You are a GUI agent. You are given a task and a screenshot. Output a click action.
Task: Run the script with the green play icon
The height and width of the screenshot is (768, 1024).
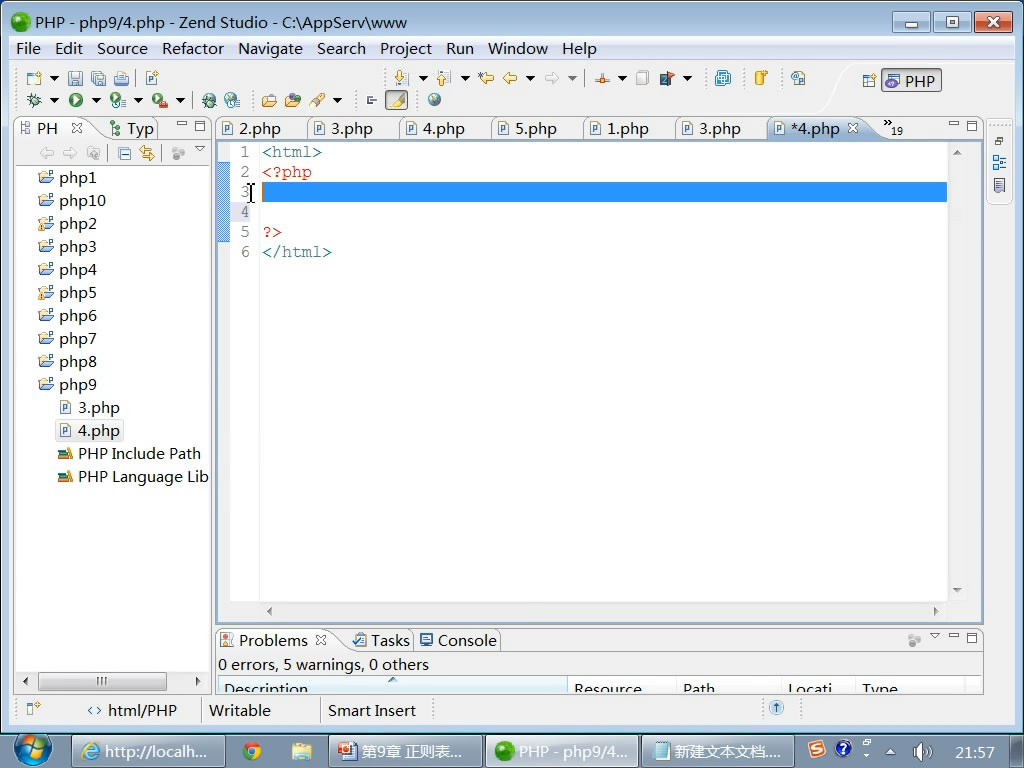pos(76,100)
